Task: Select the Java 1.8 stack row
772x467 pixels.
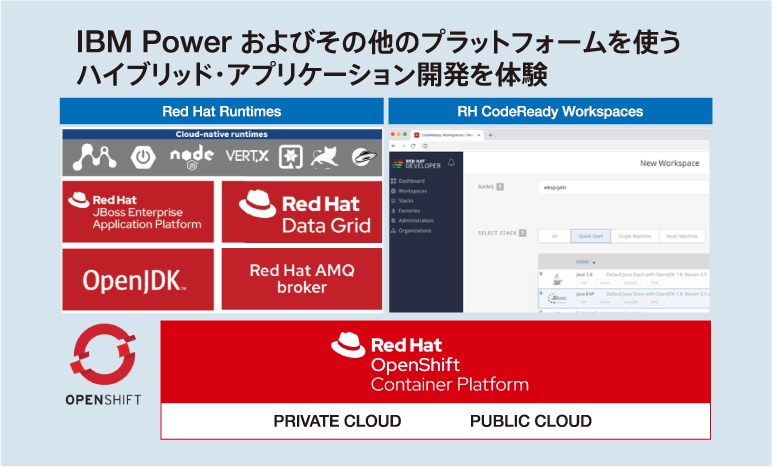Action: pos(624,279)
